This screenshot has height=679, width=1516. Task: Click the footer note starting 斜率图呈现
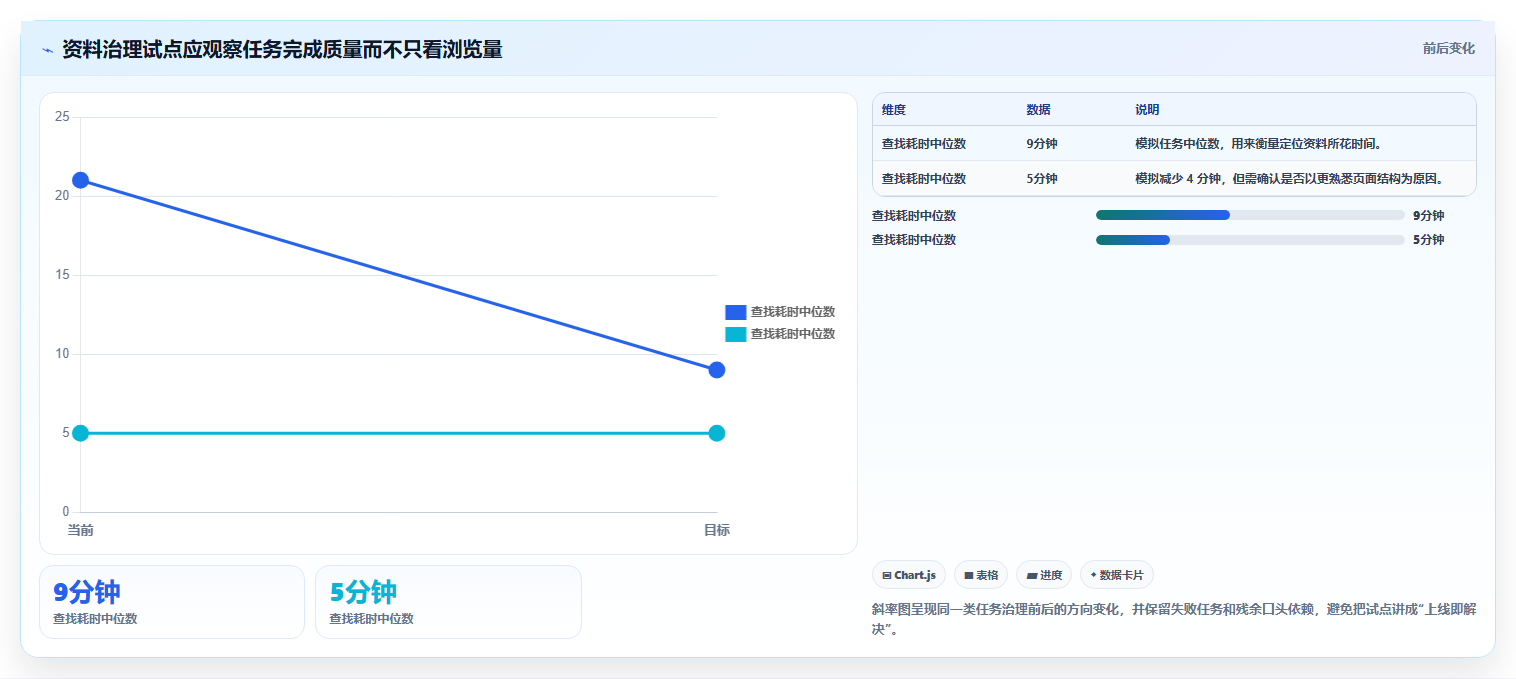1174,620
